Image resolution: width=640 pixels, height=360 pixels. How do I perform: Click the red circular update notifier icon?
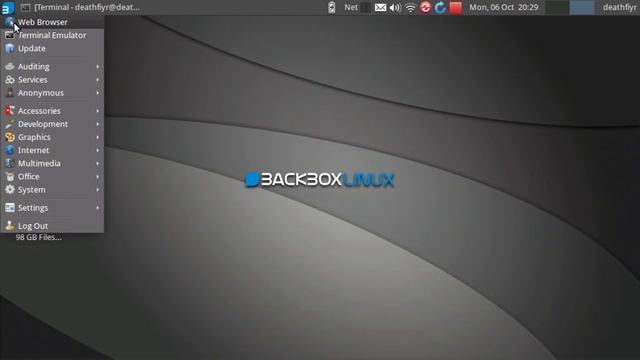click(x=425, y=7)
